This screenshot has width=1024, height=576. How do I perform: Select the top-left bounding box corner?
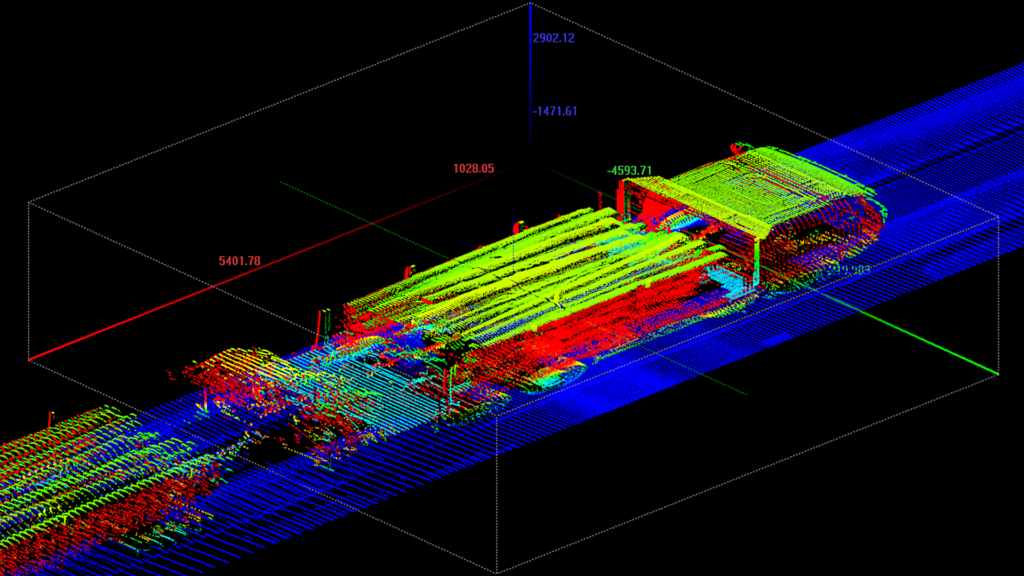[x=29, y=202]
